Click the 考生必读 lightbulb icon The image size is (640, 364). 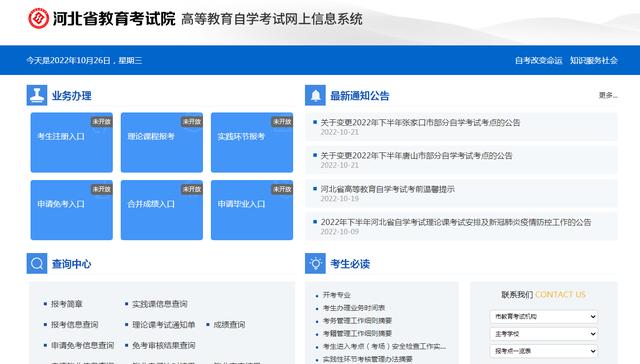point(315,263)
